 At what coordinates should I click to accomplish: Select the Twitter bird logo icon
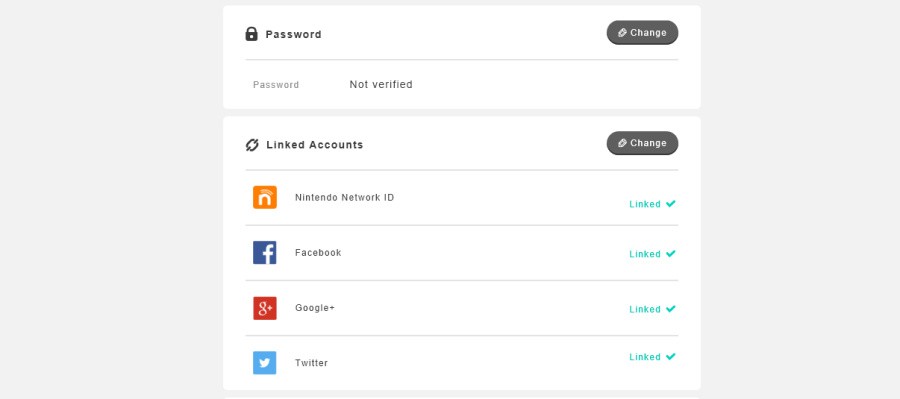(265, 363)
